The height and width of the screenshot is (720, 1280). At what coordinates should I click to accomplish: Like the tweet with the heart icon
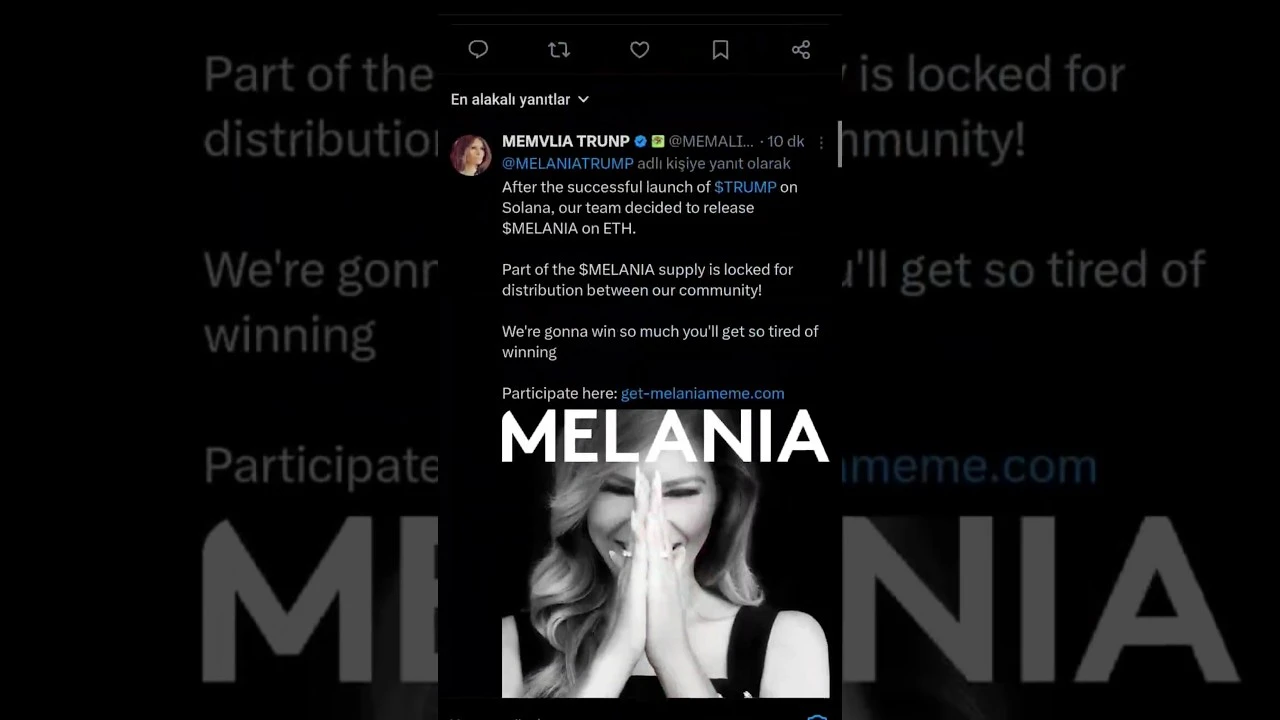(640, 50)
